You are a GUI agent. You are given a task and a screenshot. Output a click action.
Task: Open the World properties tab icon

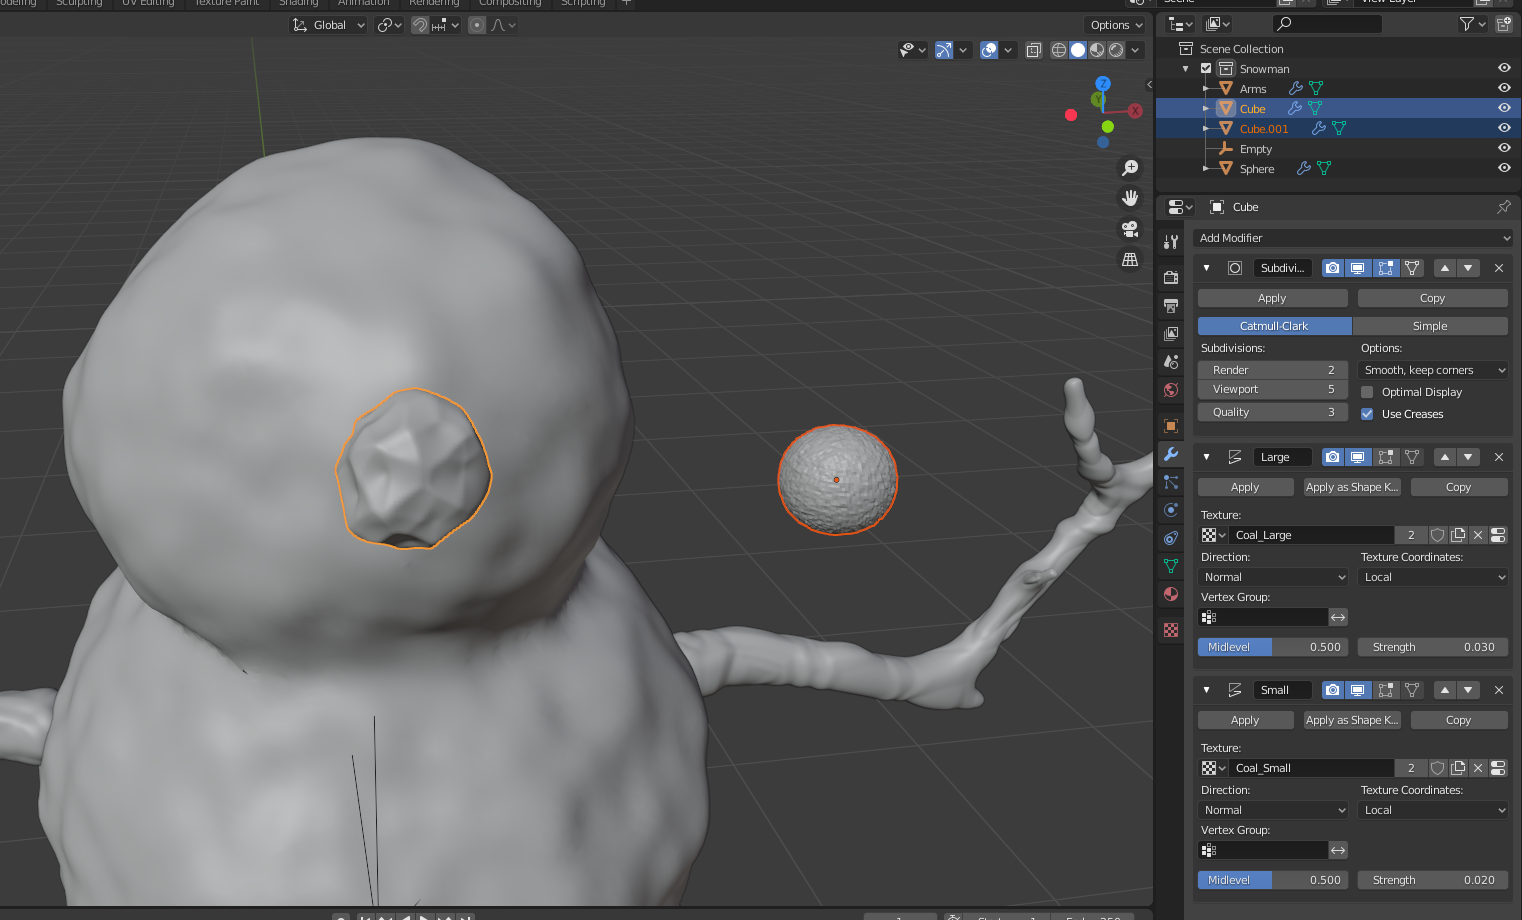point(1171,389)
